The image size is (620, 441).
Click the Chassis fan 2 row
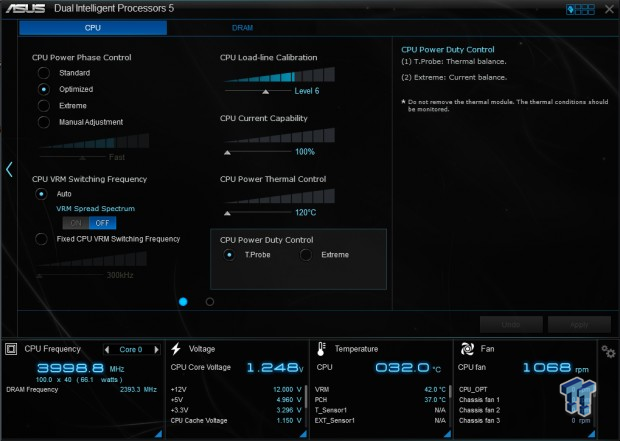(x=524, y=410)
